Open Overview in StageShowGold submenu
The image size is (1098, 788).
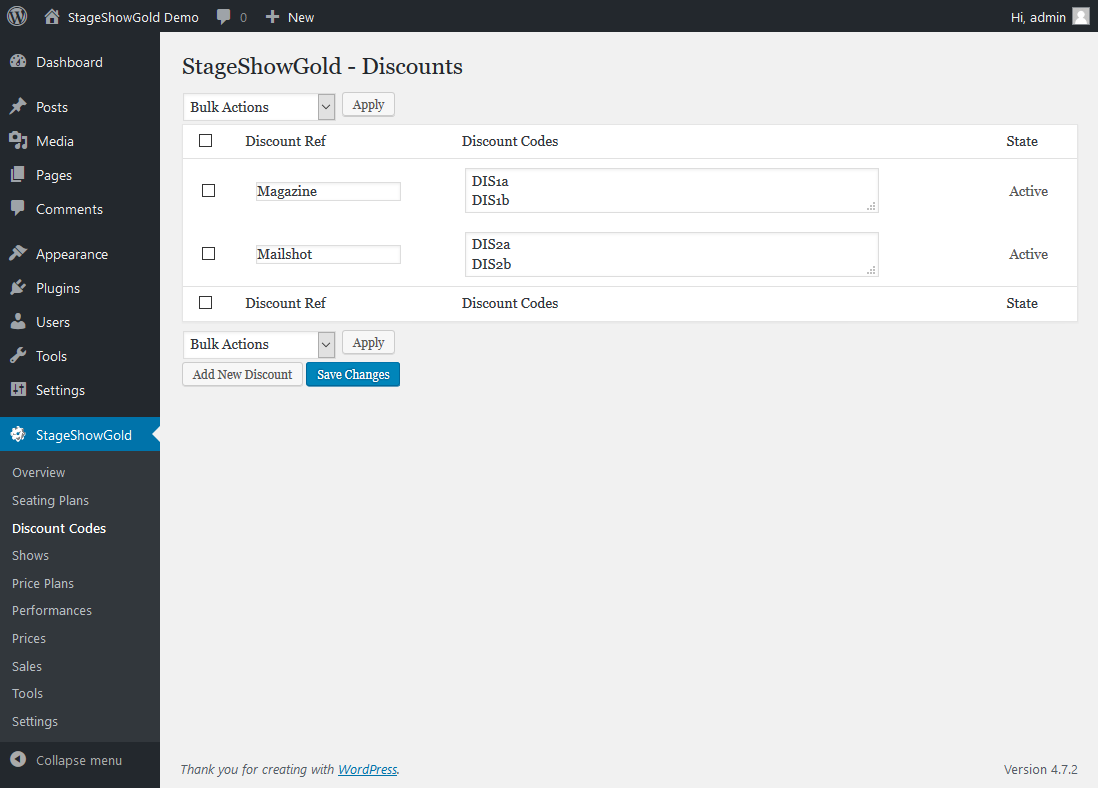(39, 473)
